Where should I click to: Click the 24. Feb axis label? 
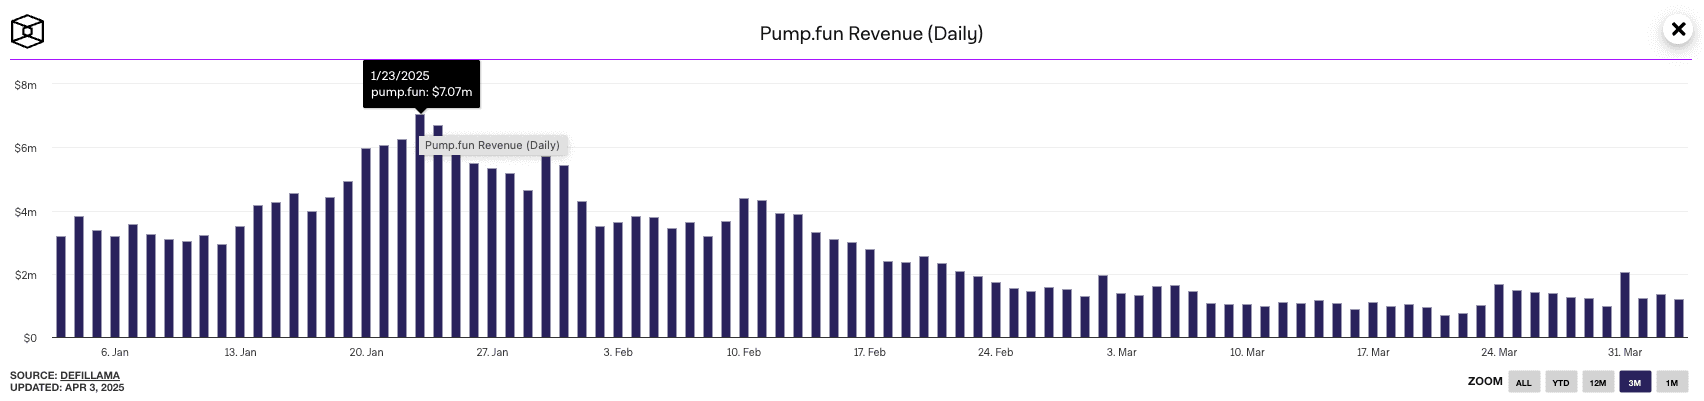coord(996,352)
